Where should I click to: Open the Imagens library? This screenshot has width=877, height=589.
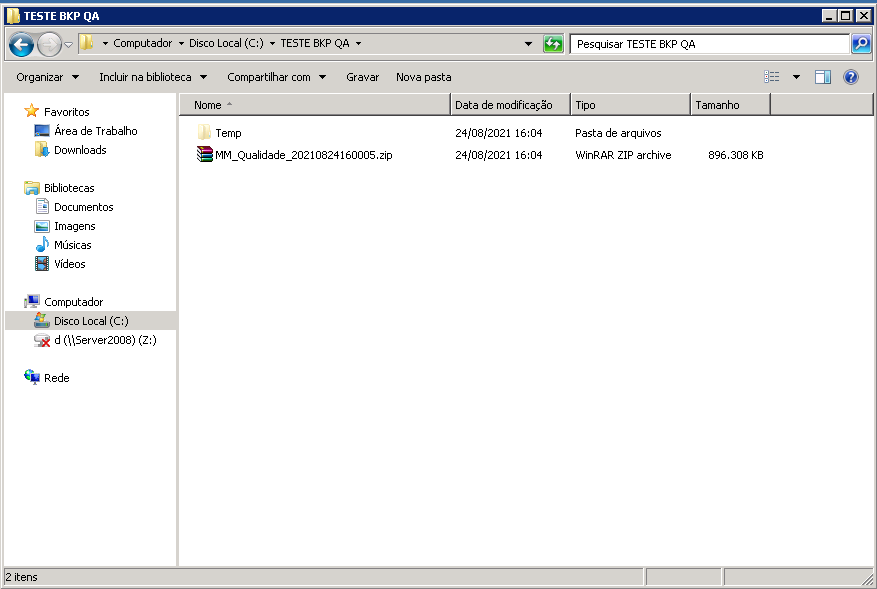coord(74,226)
